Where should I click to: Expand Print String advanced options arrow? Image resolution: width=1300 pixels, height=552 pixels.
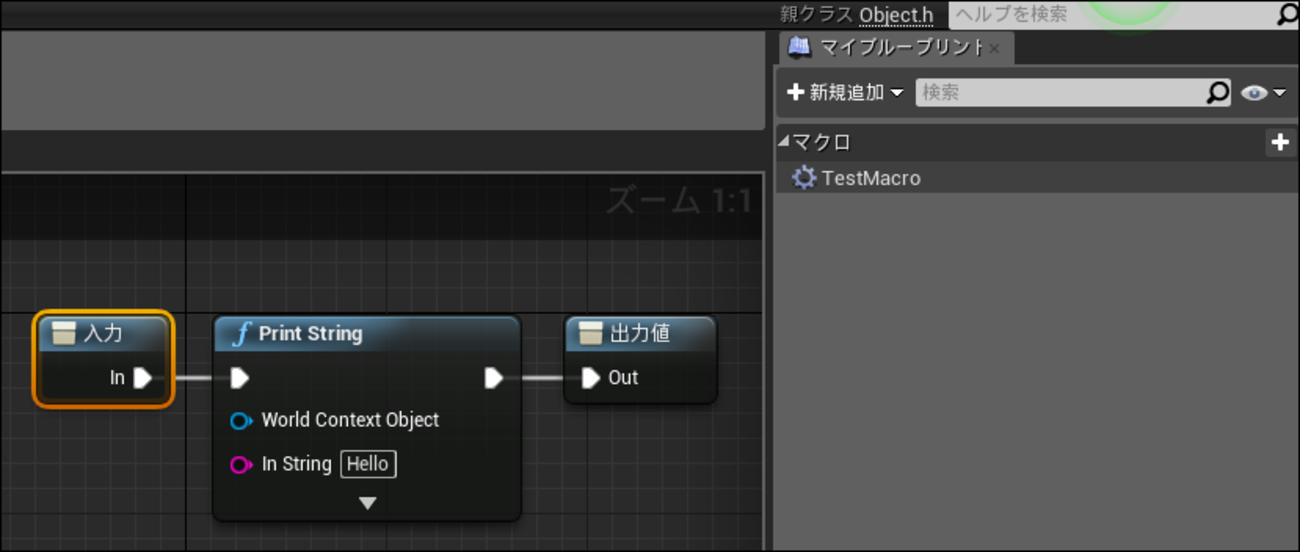point(367,503)
